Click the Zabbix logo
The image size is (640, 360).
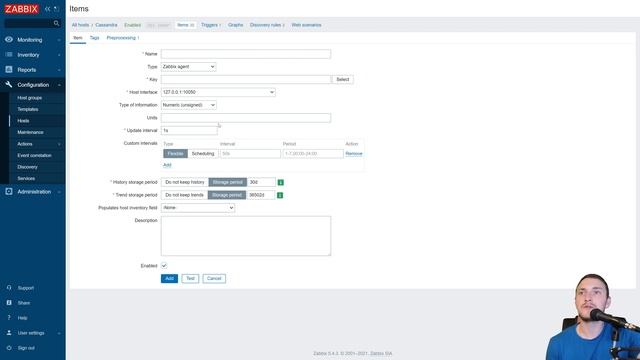click(x=21, y=9)
